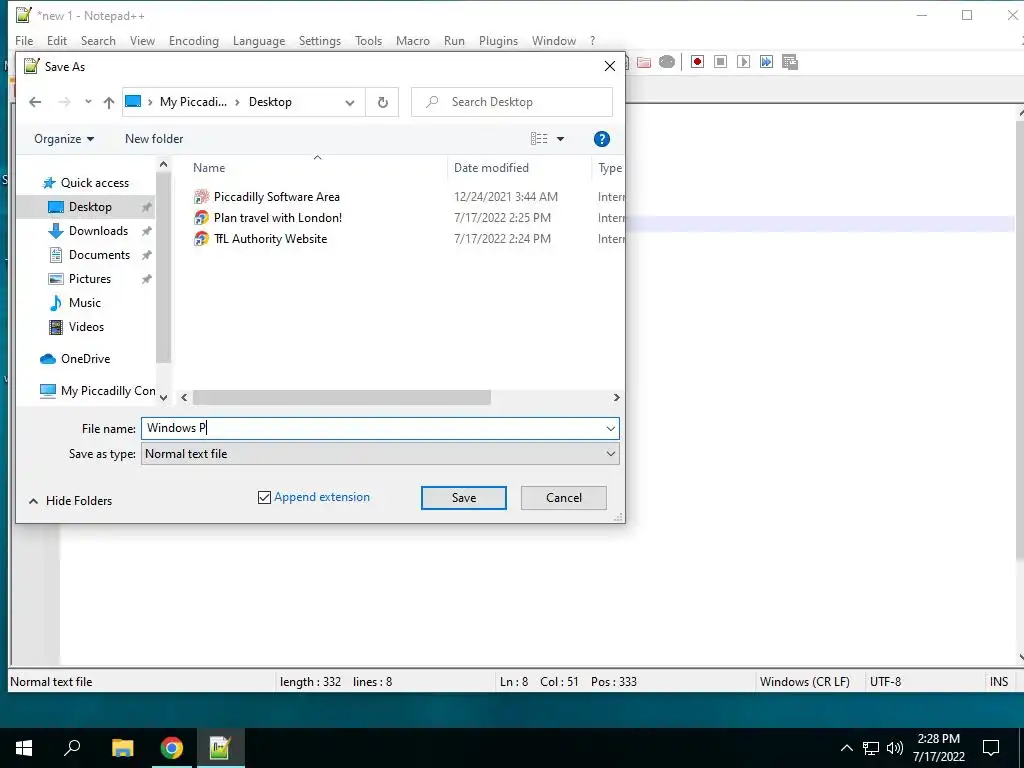
Task: Select Pictures in navigation pane
Action: point(90,279)
